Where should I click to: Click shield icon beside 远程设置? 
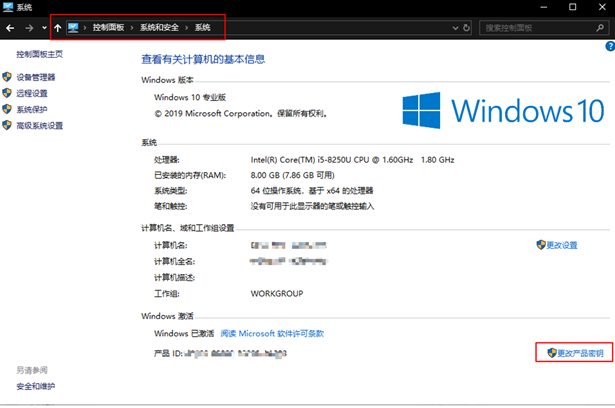[7, 93]
